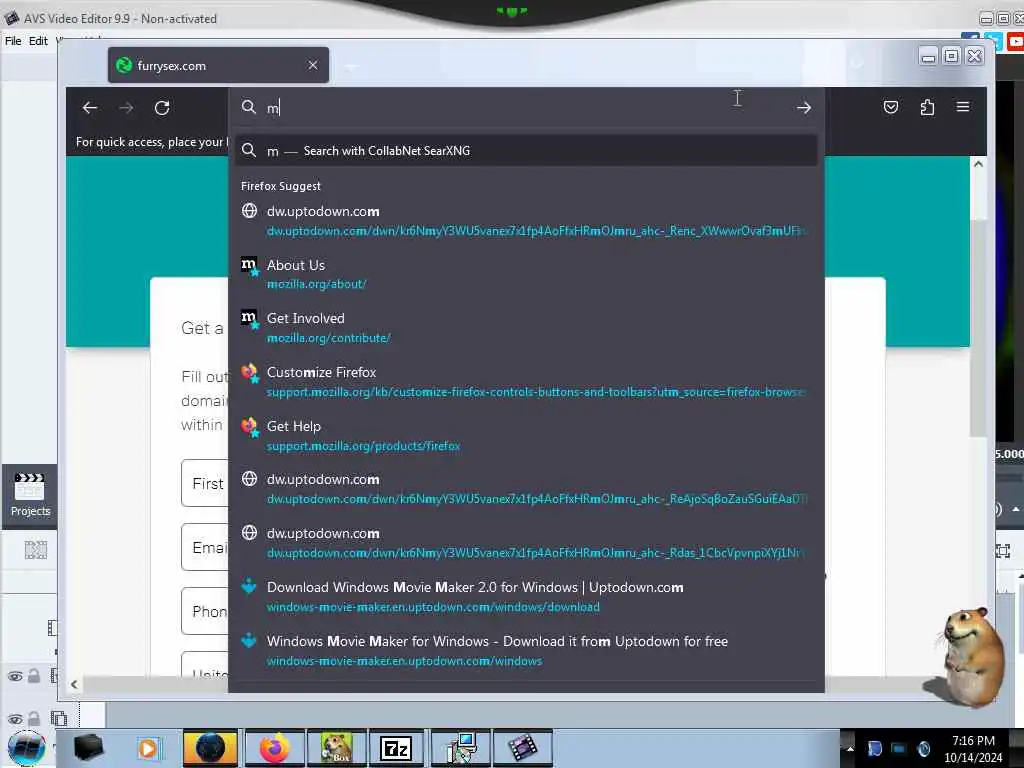This screenshot has height=768, width=1024.
Task: Go back with the browser back arrow
Action: 90,108
